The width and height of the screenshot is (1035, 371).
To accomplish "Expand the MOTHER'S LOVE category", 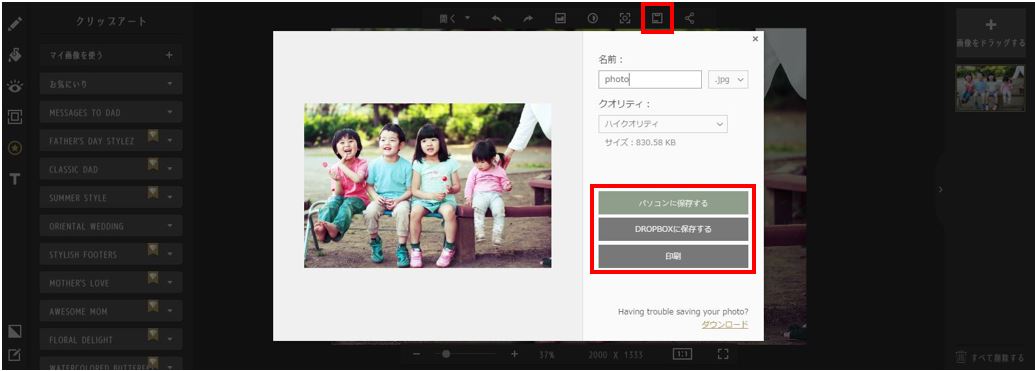I will coord(170,283).
